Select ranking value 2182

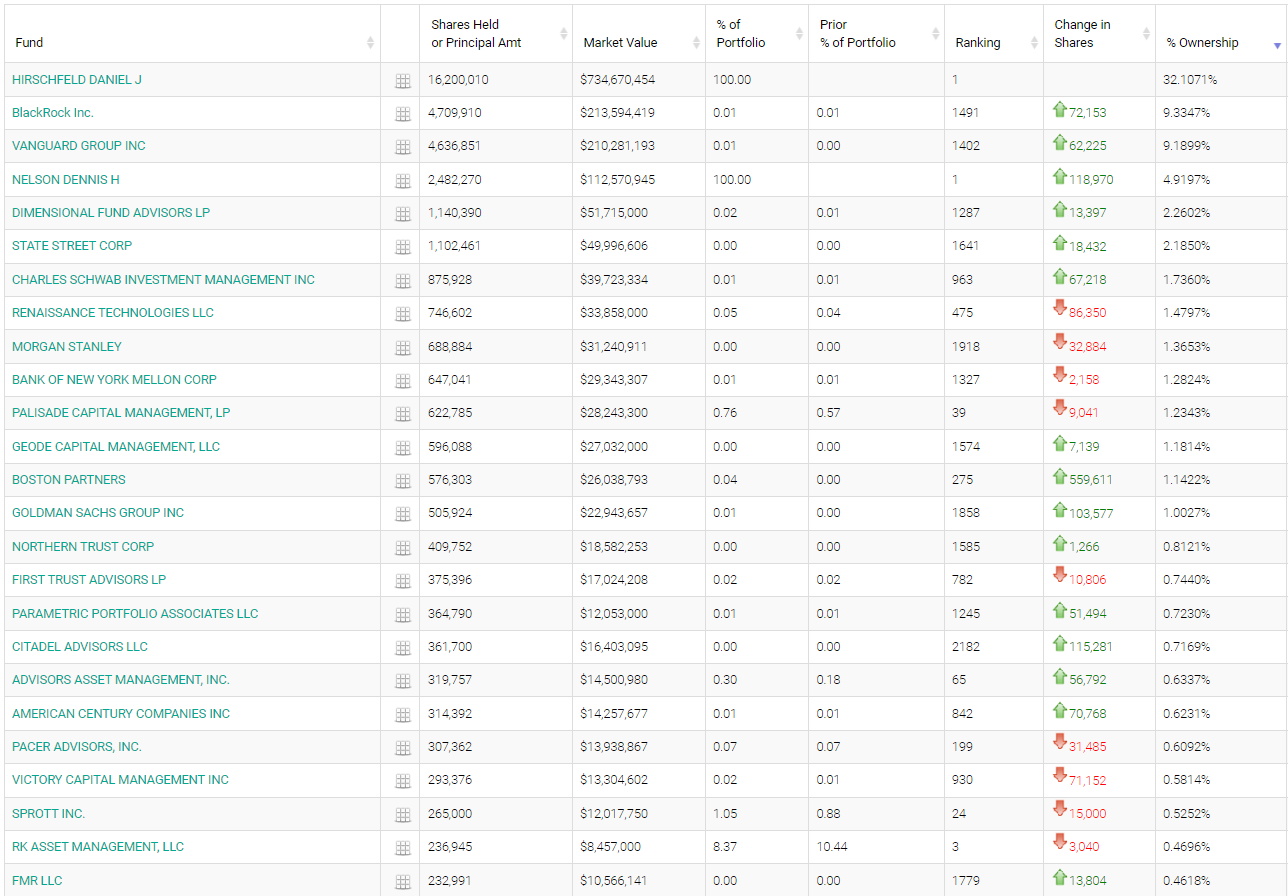point(967,646)
